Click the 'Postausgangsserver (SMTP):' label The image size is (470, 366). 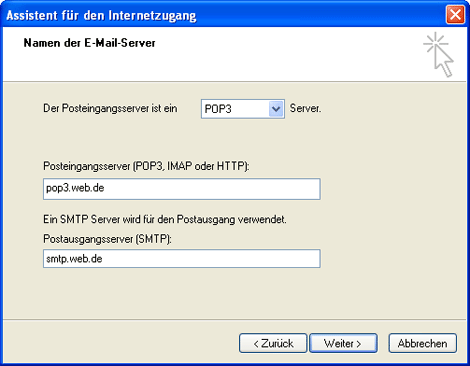[107, 239]
